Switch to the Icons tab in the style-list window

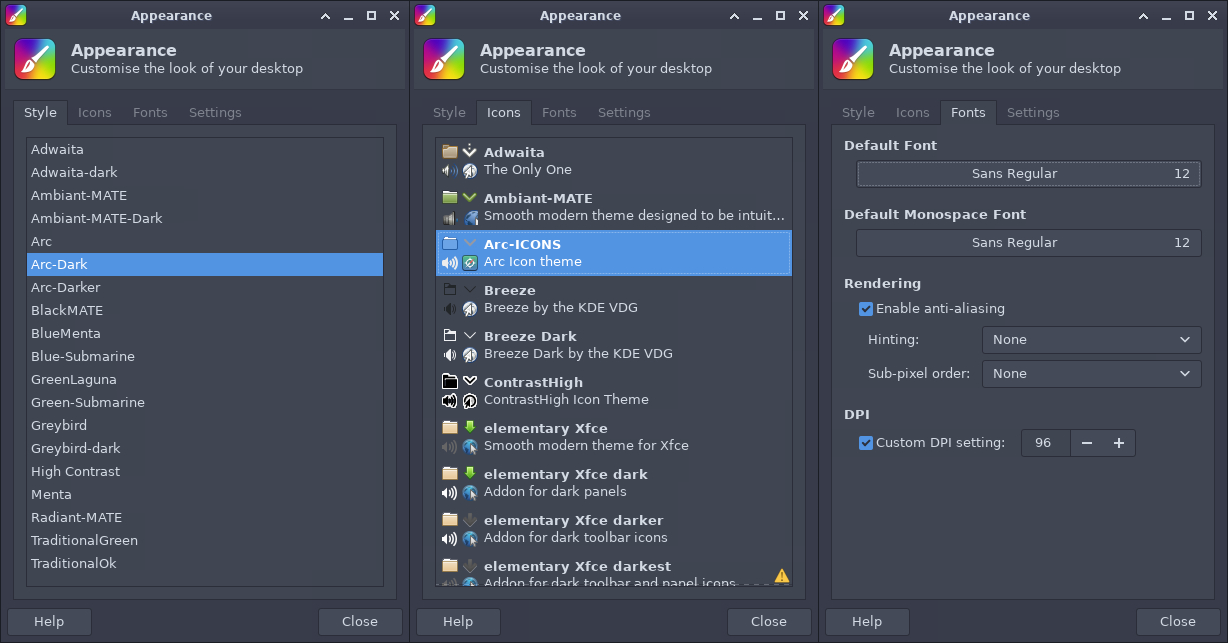click(95, 113)
